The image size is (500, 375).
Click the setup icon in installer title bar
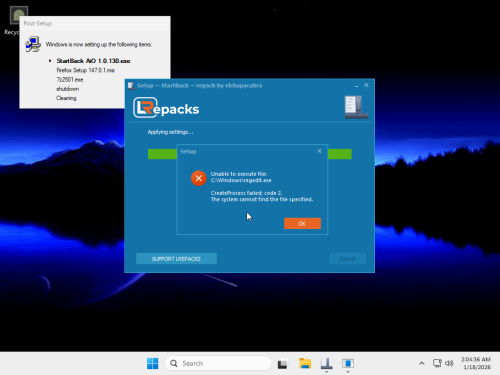click(131, 86)
